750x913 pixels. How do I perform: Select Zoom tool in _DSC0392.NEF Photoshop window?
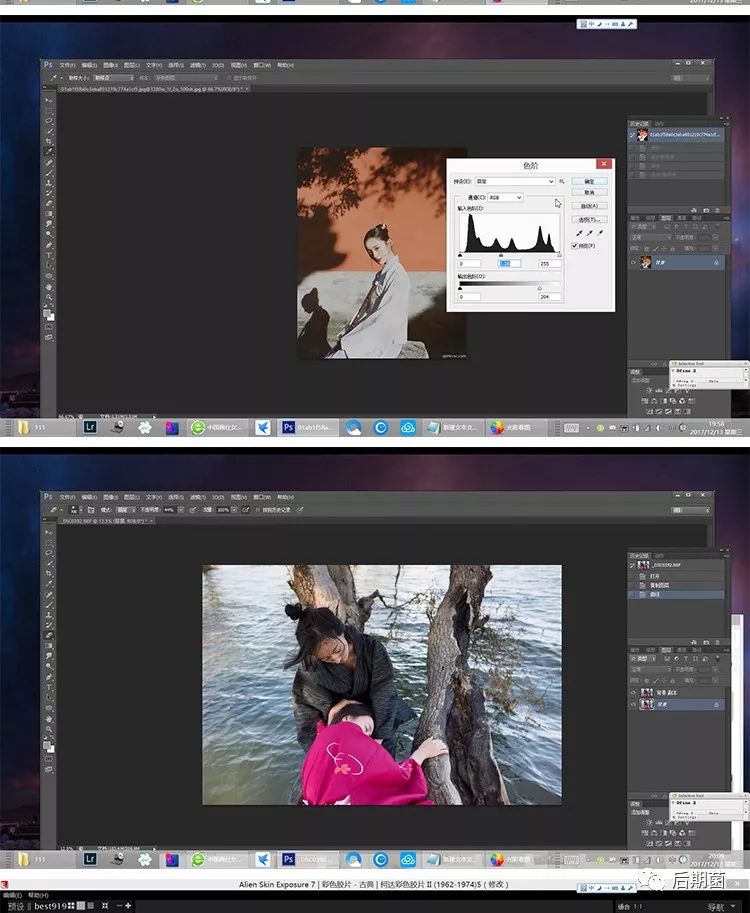49,727
